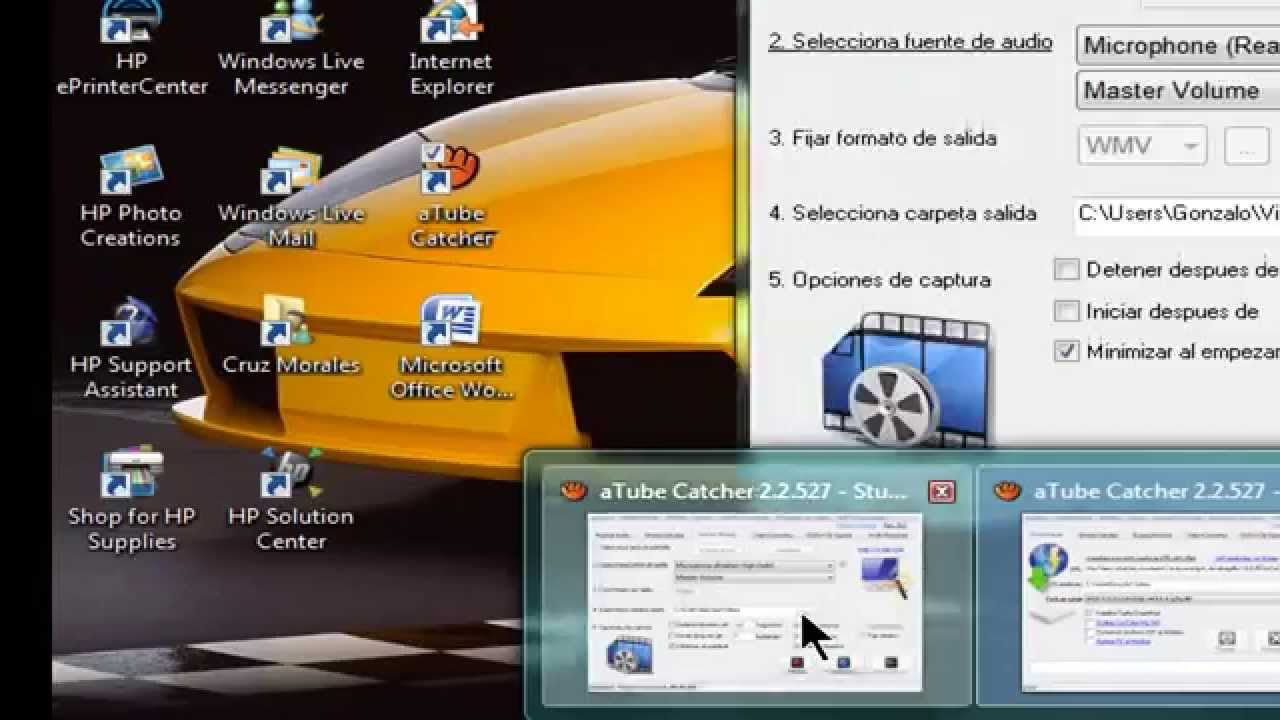Toggle the Detener despues de checkbox
Viewport: 1280px width, 720px height.
pyautogui.click(x=1067, y=270)
